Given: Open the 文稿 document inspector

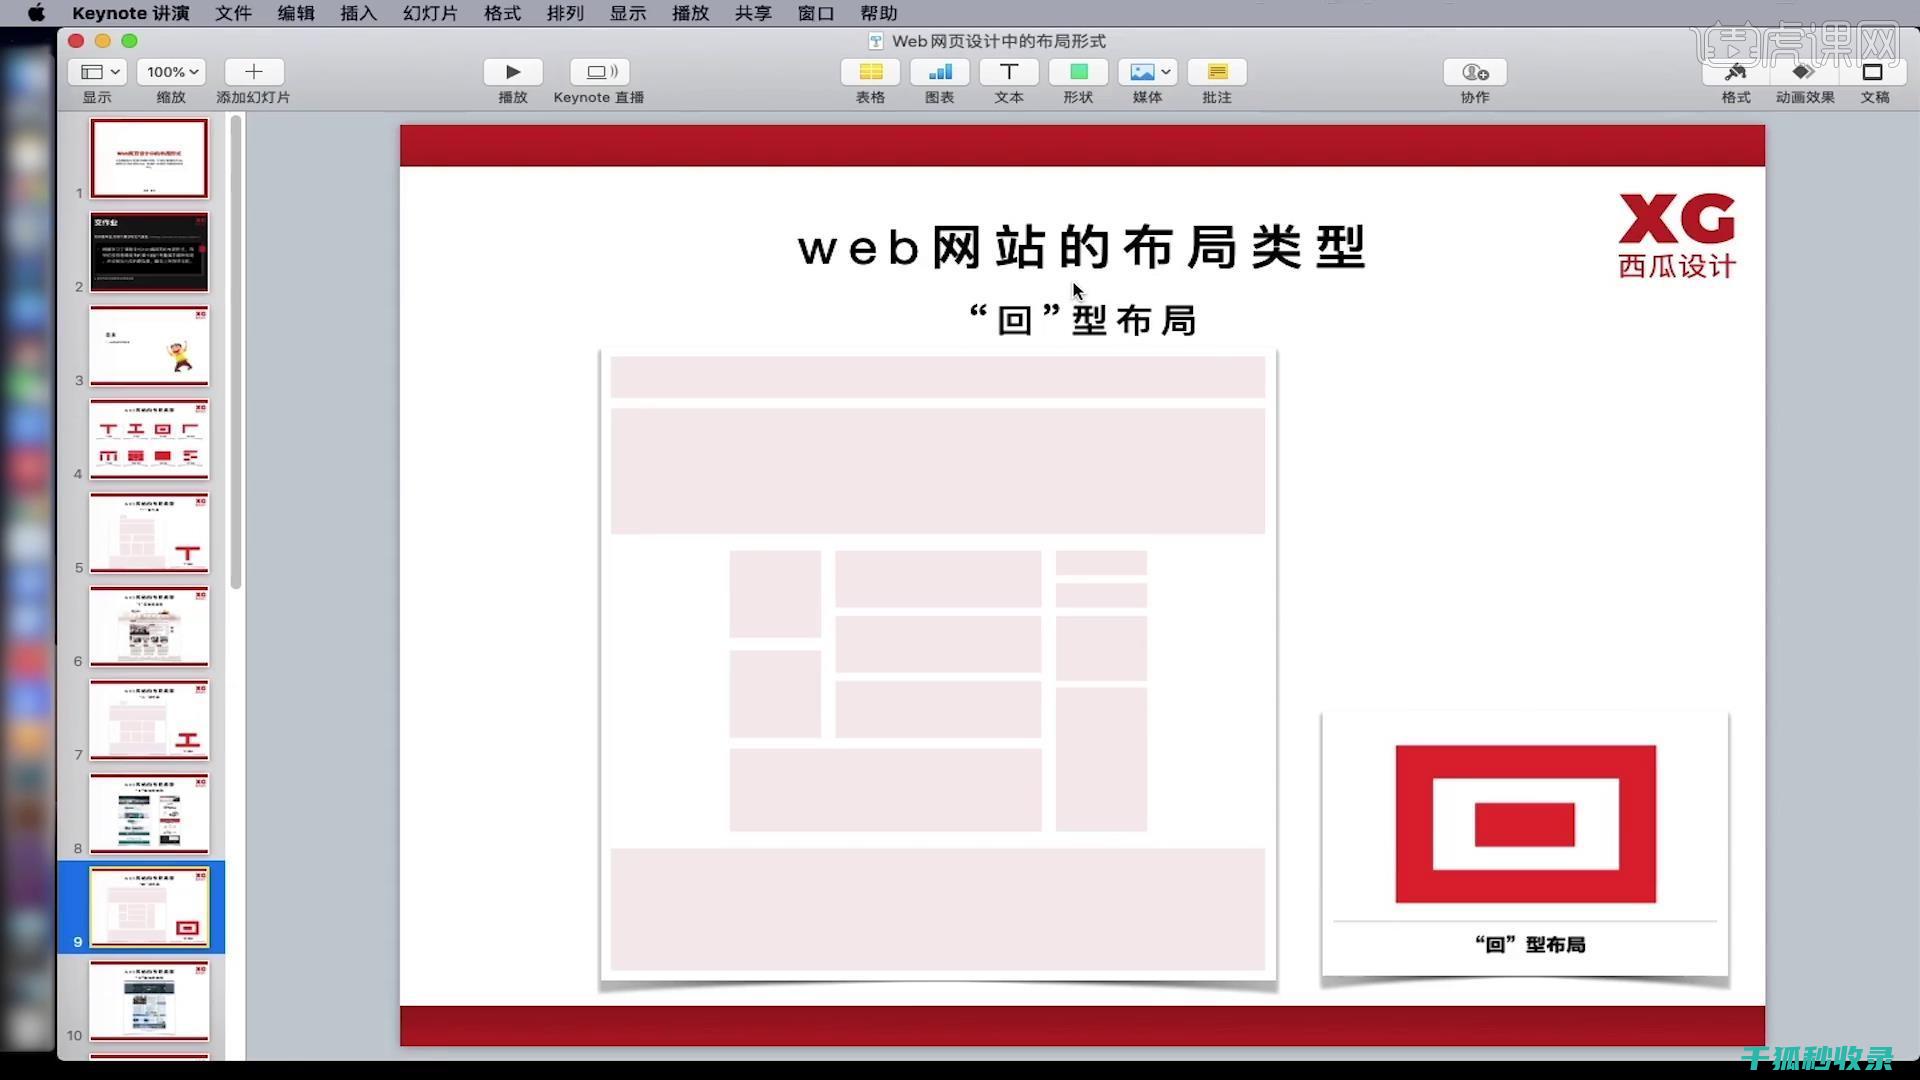Looking at the screenshot, I should pyautogui.click(x=1874, y=72).
